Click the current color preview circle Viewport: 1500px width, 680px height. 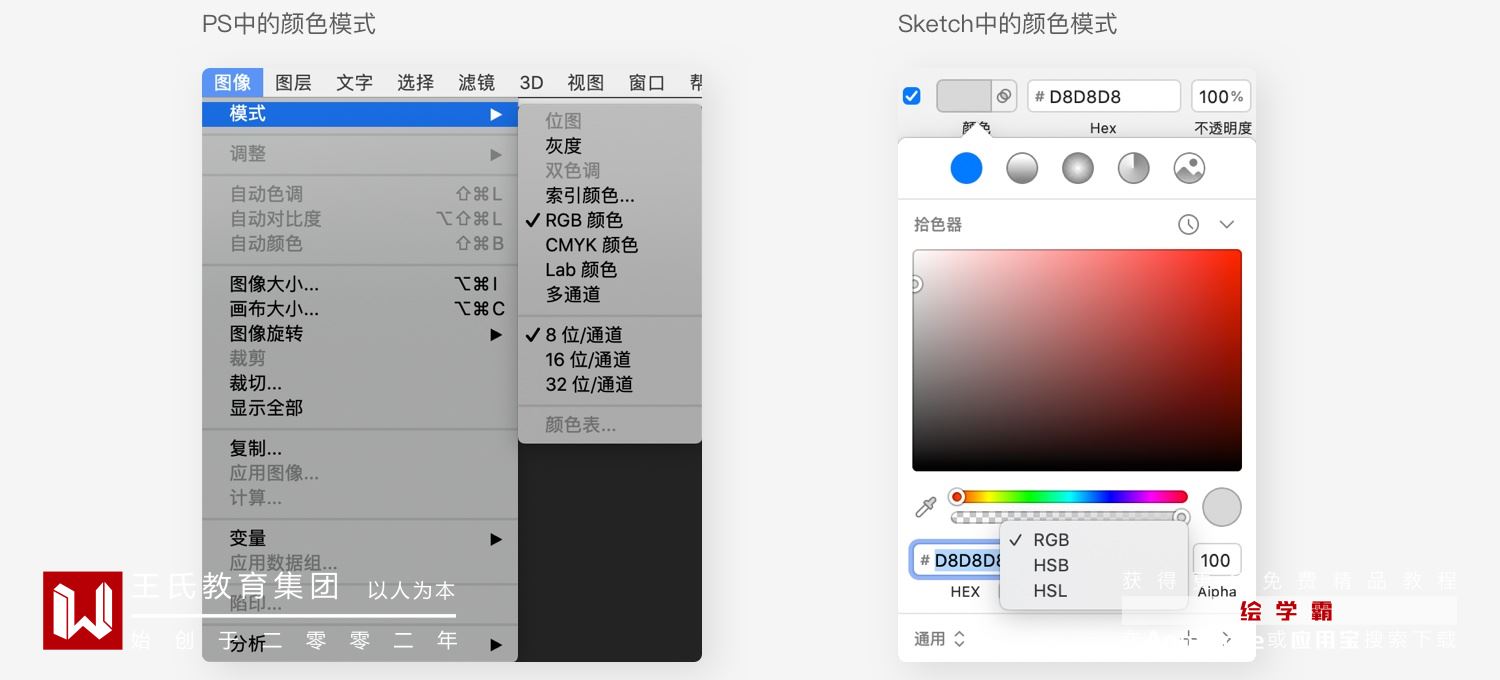click(1221, 507)
